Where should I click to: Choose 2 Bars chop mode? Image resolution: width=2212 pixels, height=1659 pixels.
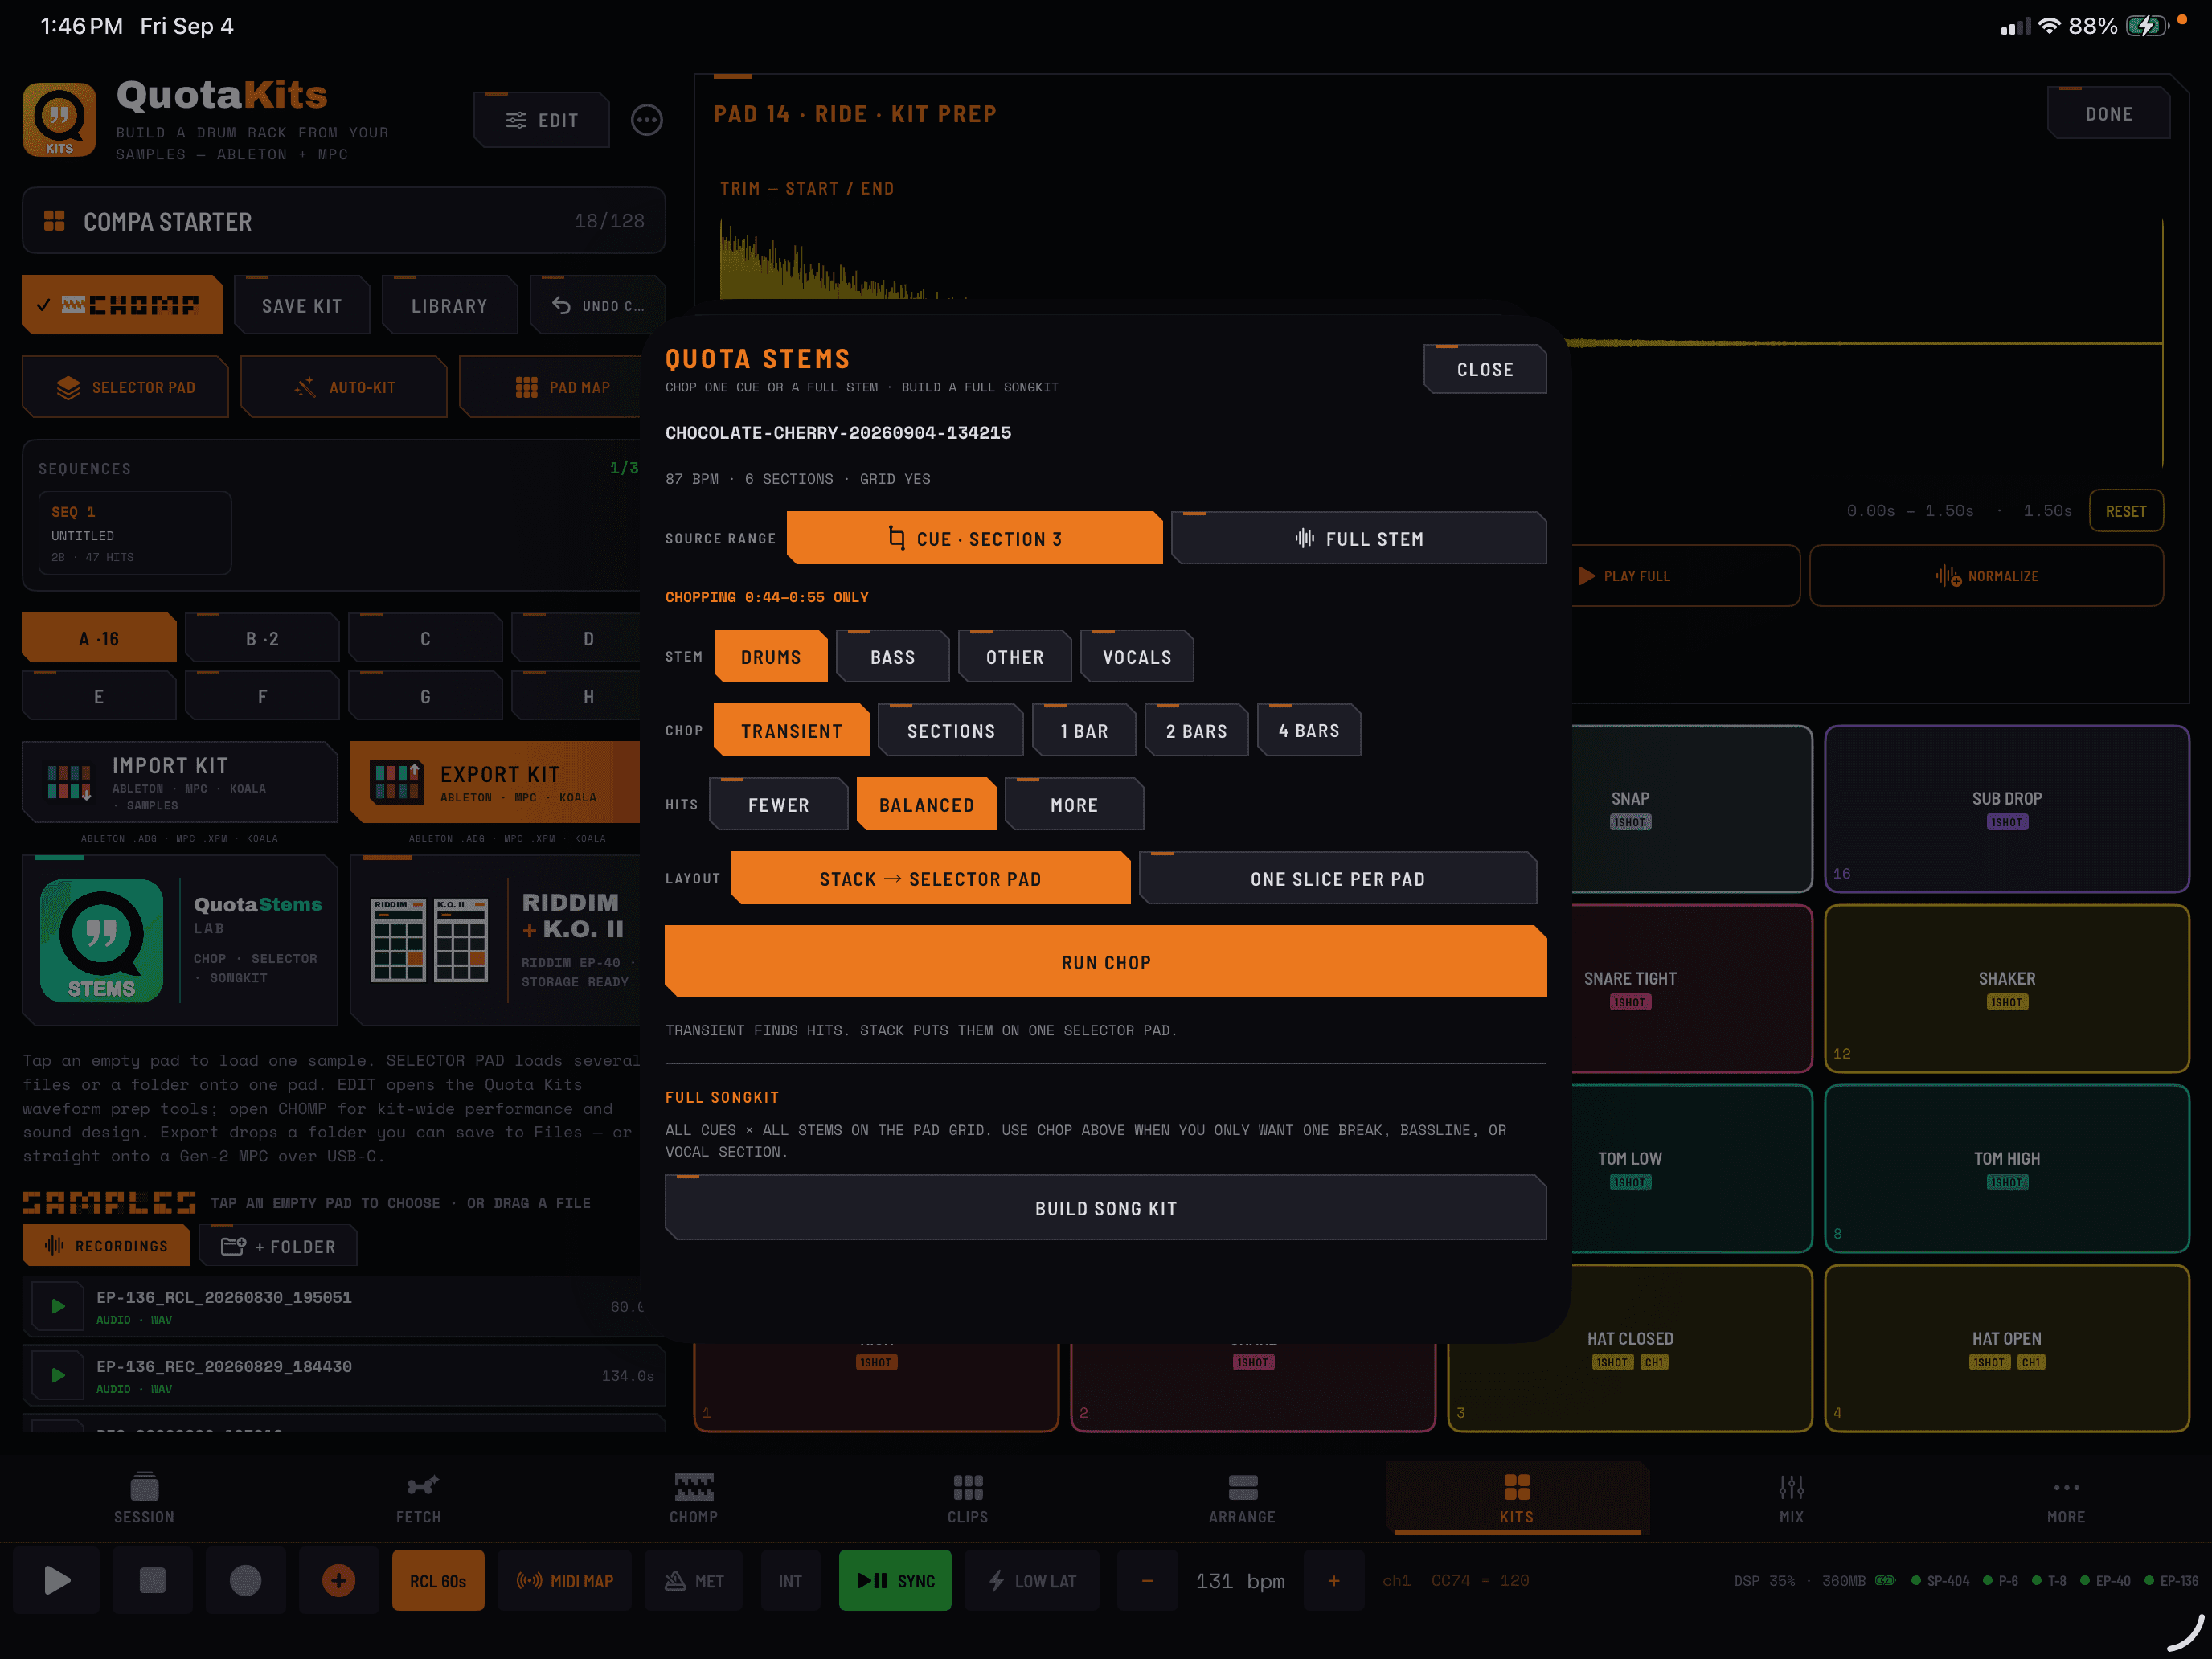1196,730
